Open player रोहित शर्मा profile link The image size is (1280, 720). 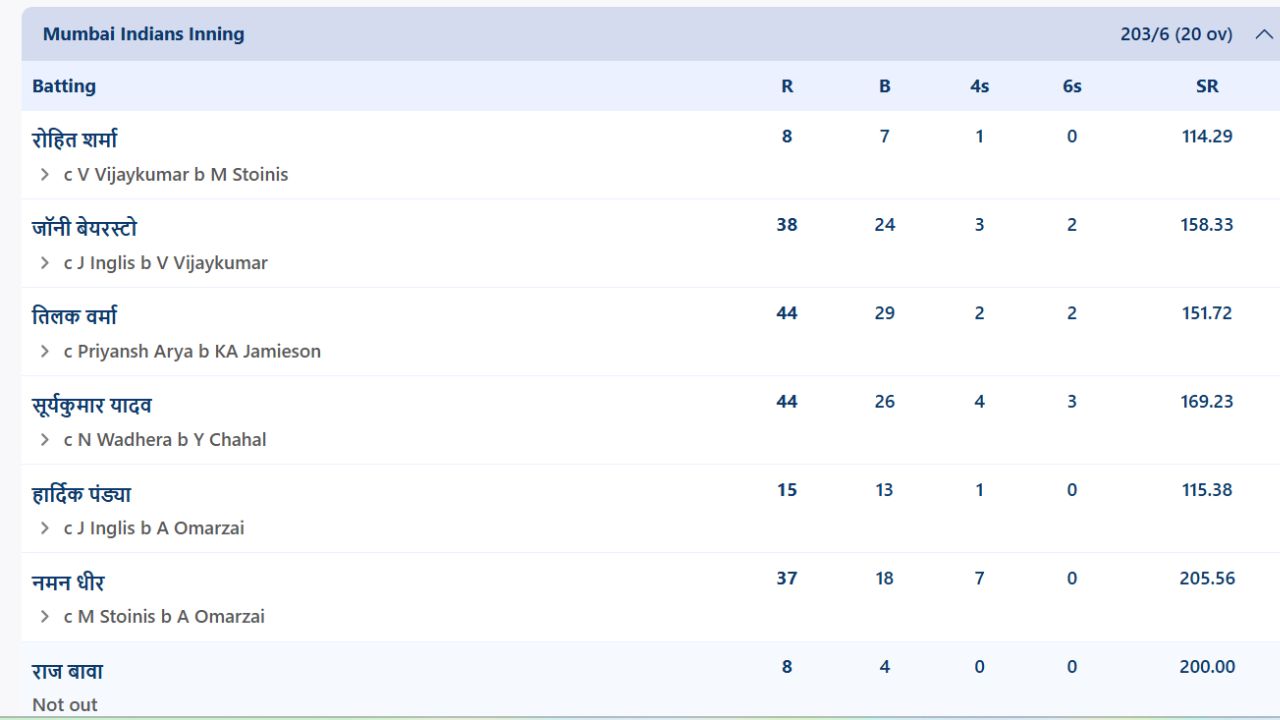tap(74, 139)
